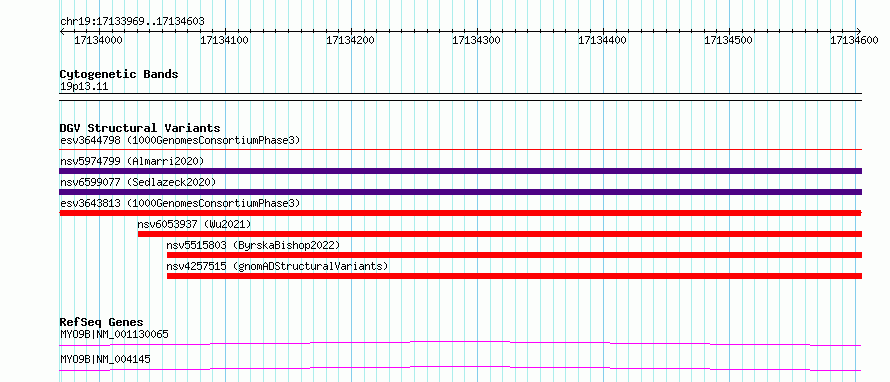Click the 17134300 ruler tick label

(477, 40)
